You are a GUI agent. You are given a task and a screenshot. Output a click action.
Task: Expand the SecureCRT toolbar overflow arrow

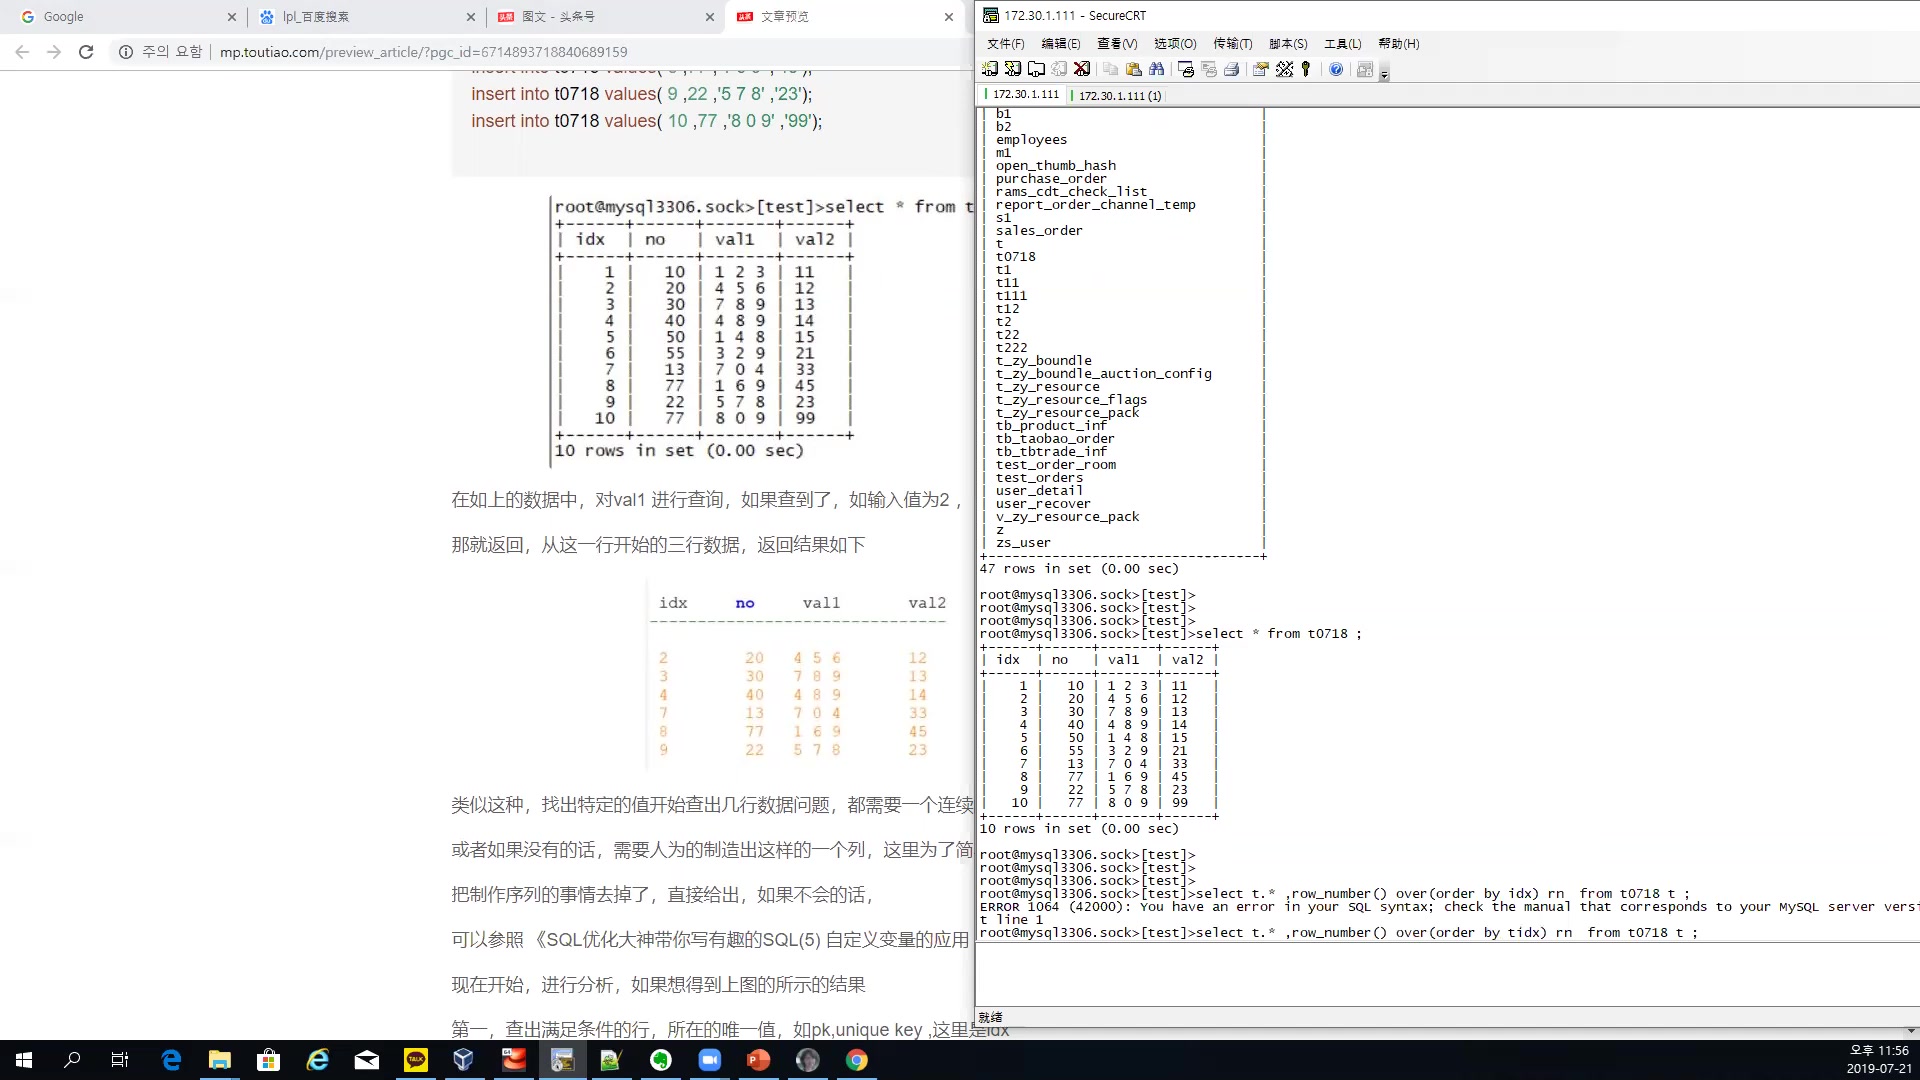[1384, 74]
